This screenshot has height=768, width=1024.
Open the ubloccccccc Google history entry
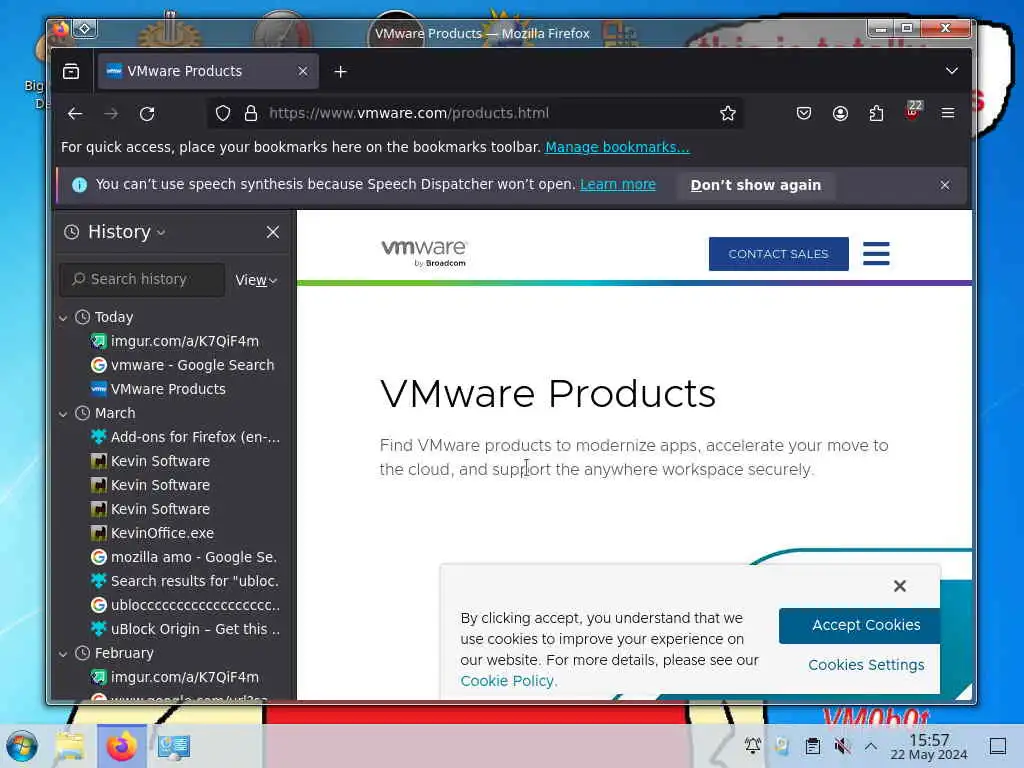click(x=185, y=605)
